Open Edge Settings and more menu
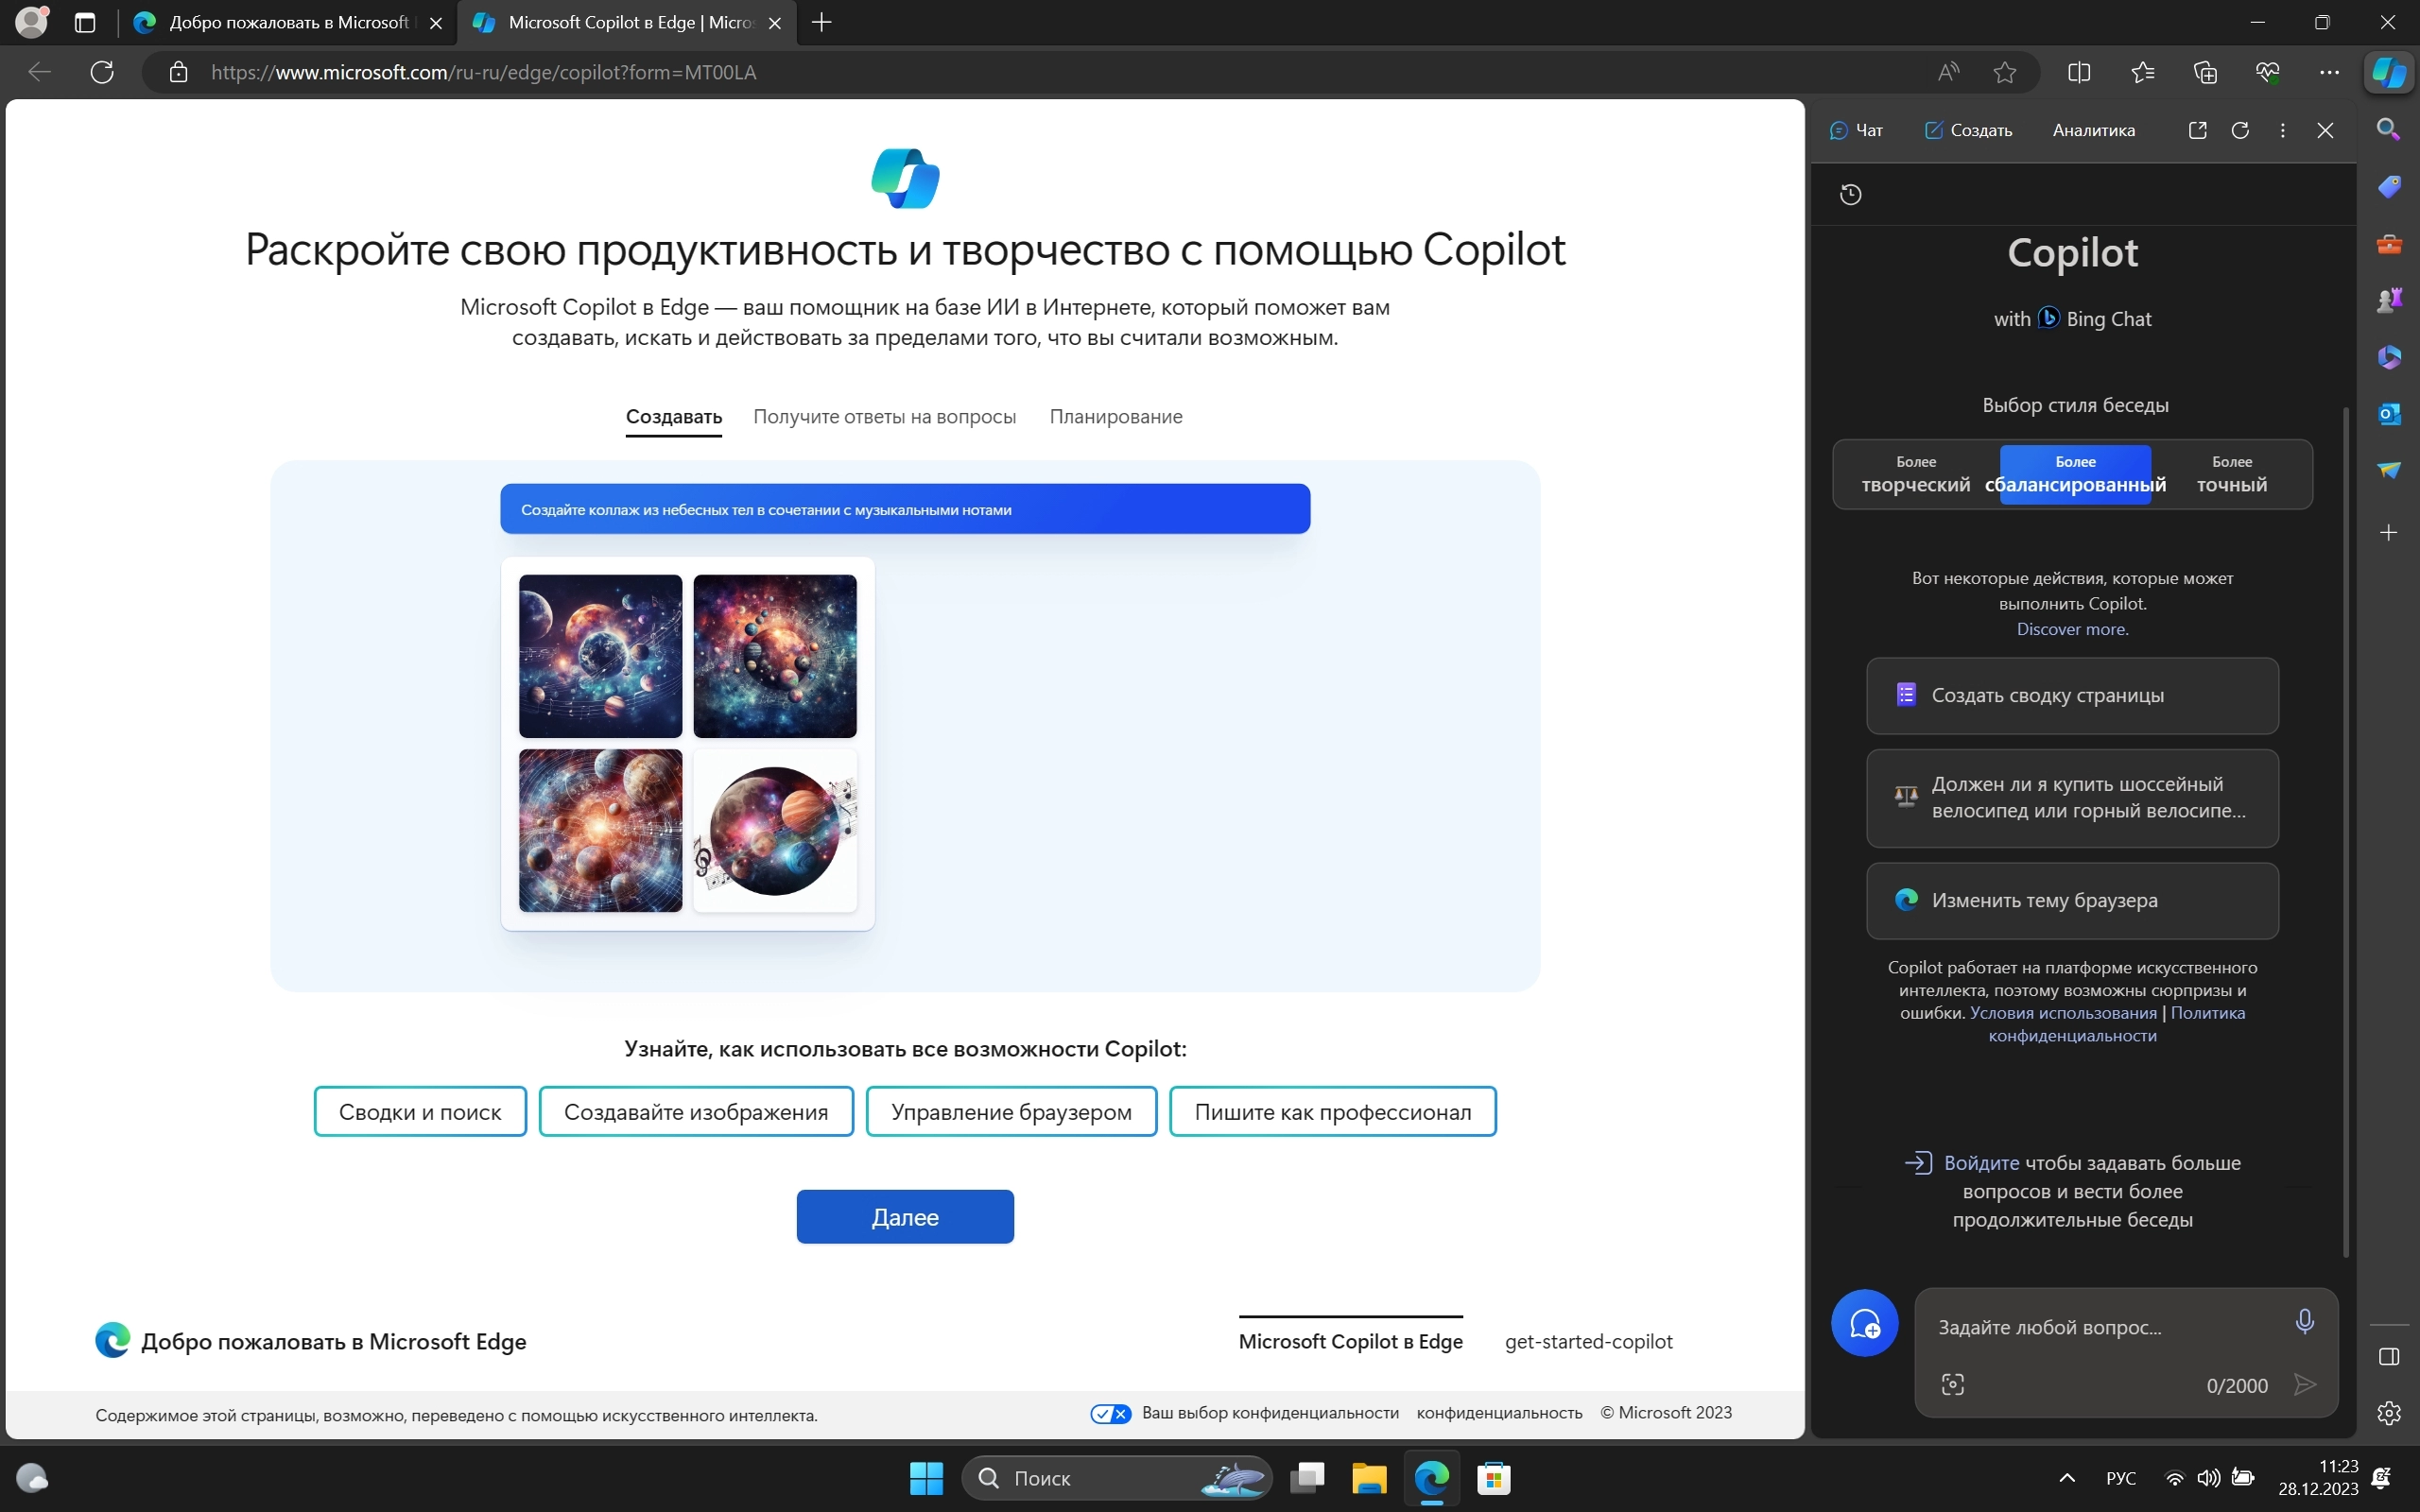This screenshot has width=2420, height=1512. pyautogui.click(x=2329, y=72)
